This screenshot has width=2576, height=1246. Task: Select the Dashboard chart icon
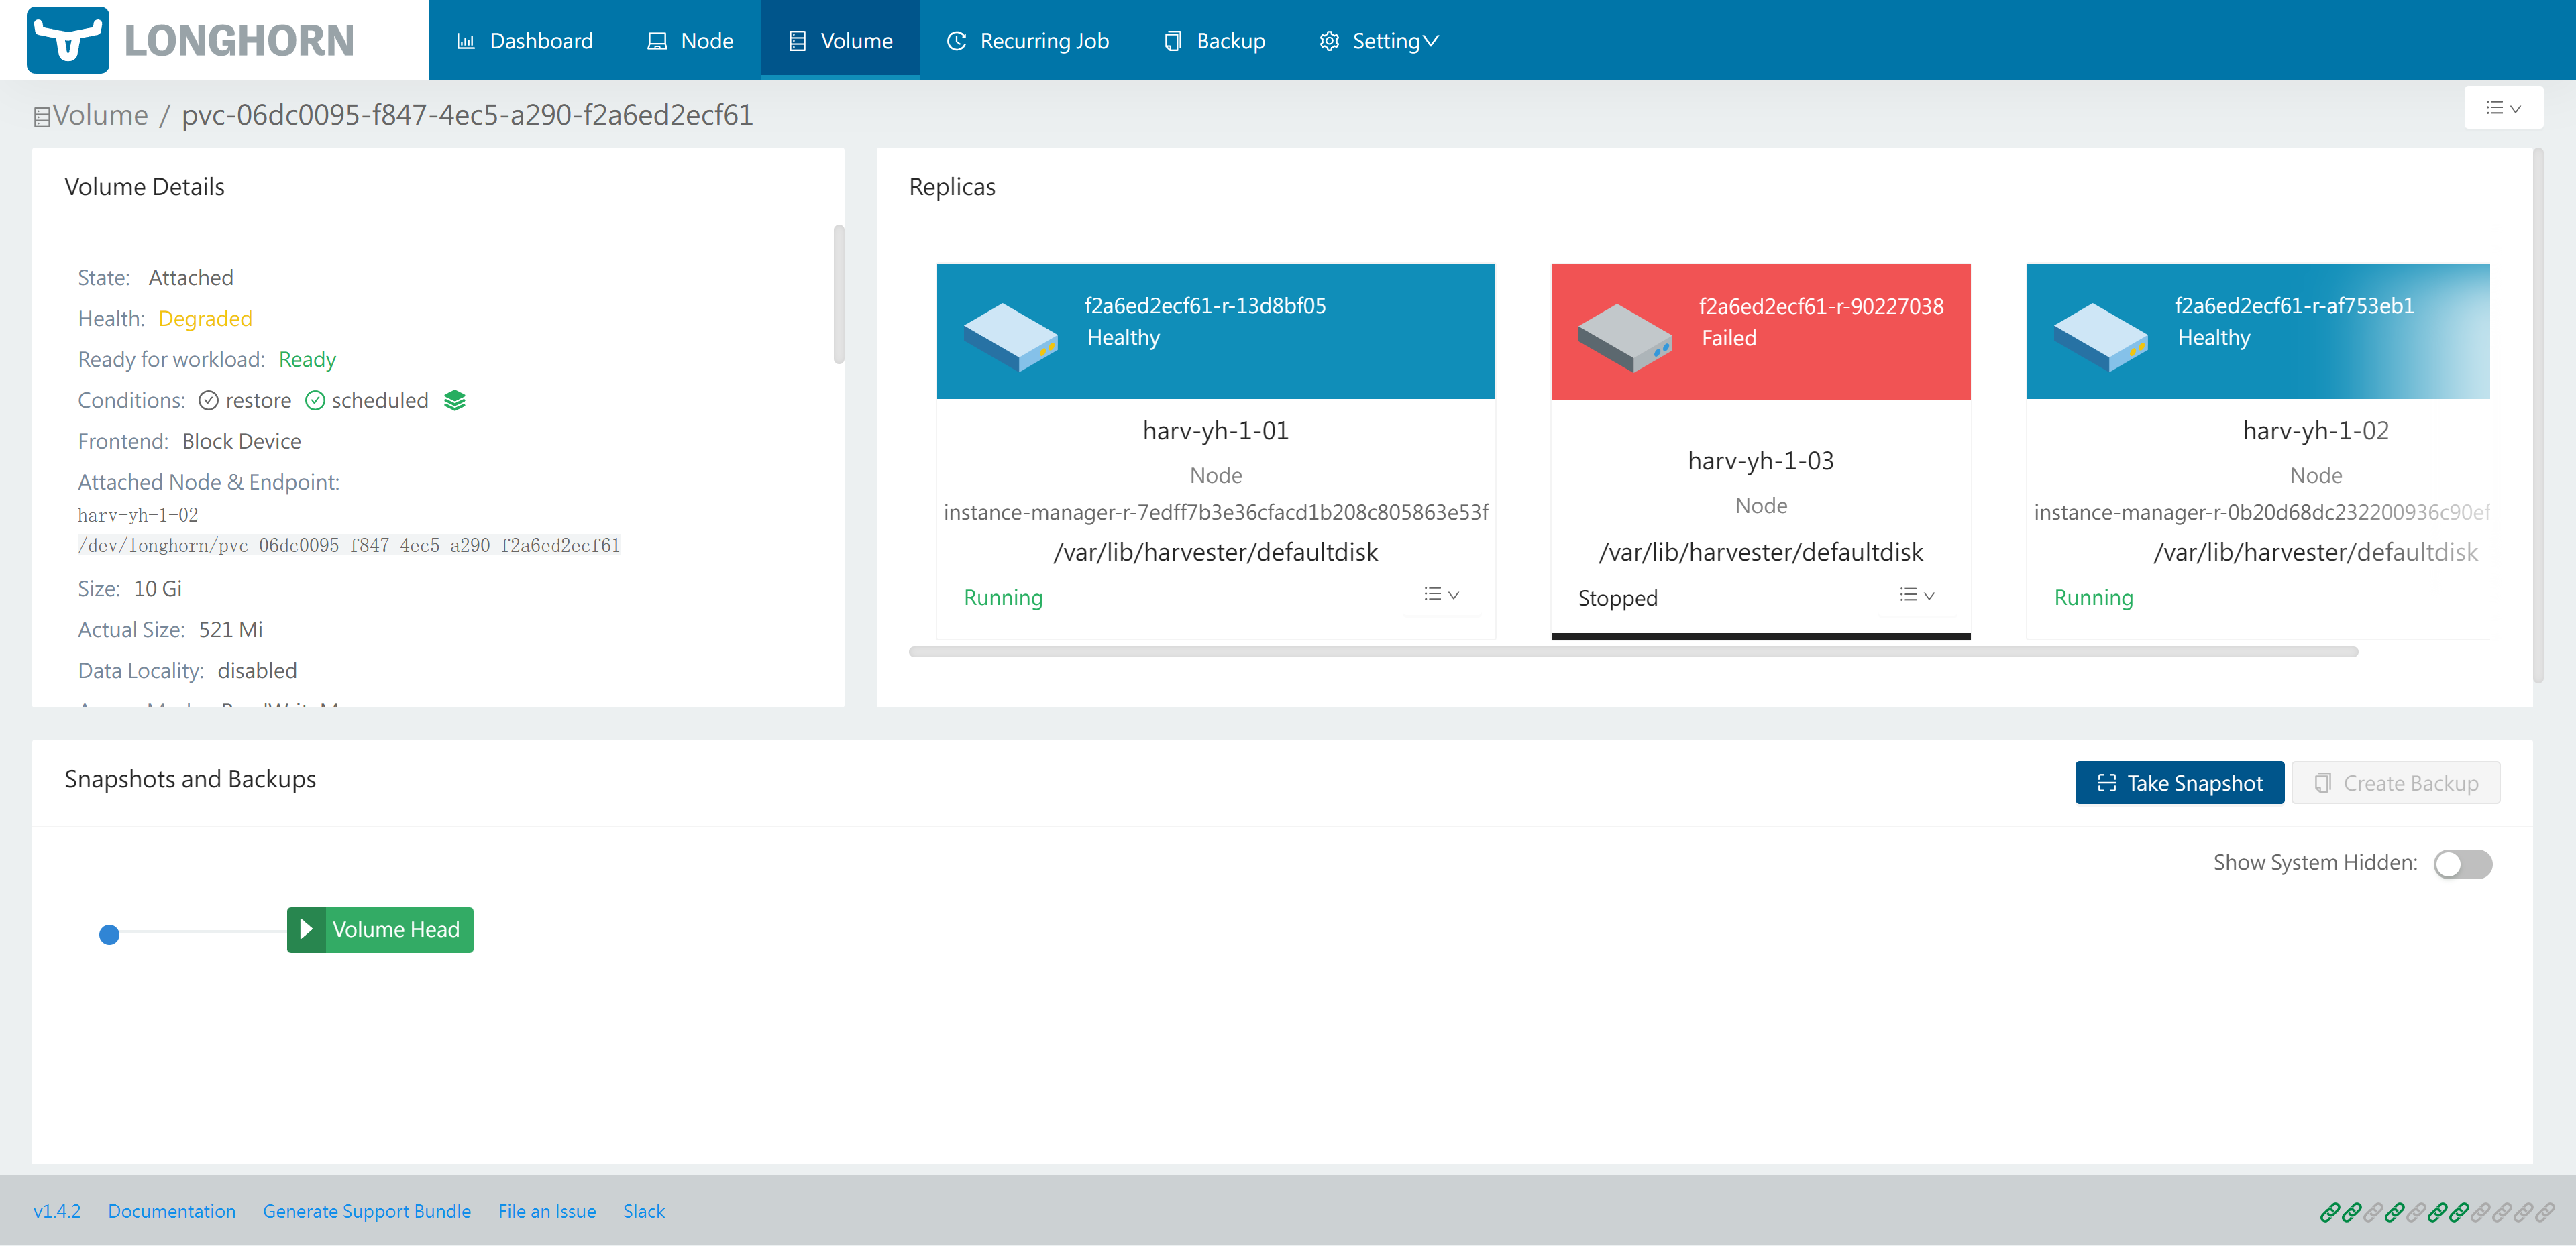pos(466,40)
